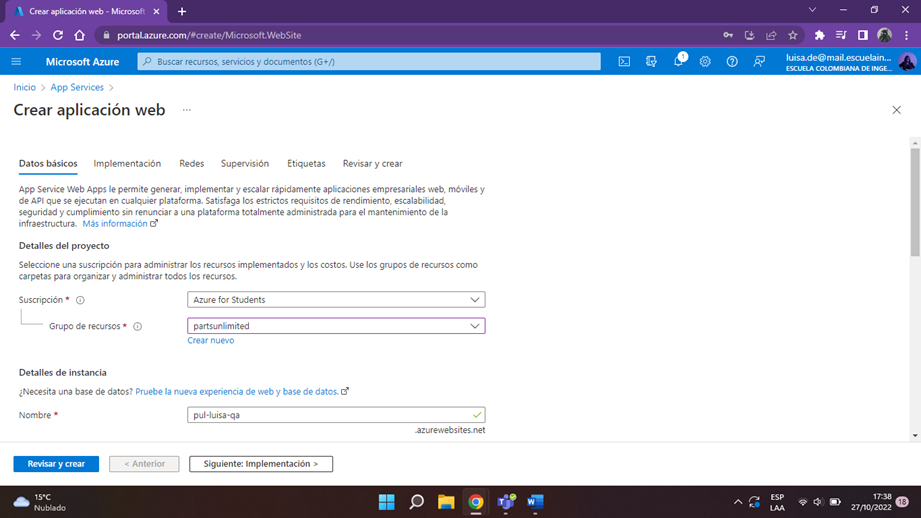The height and width of the screenshot is (518, 921).
Task: Show hidden system tray icons
Action: 738,502
